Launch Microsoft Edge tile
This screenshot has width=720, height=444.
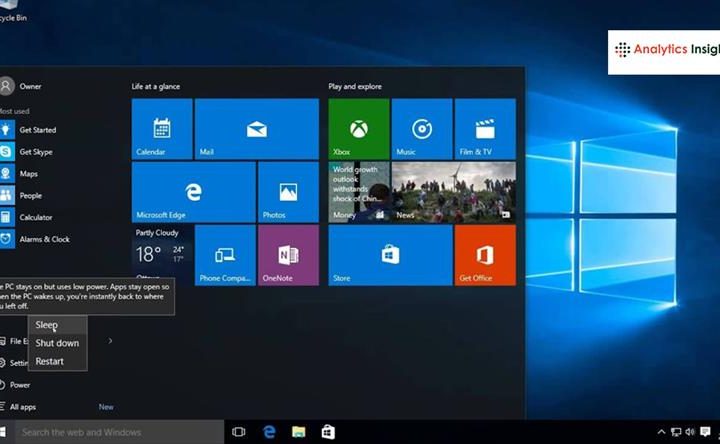pos(193,192)
